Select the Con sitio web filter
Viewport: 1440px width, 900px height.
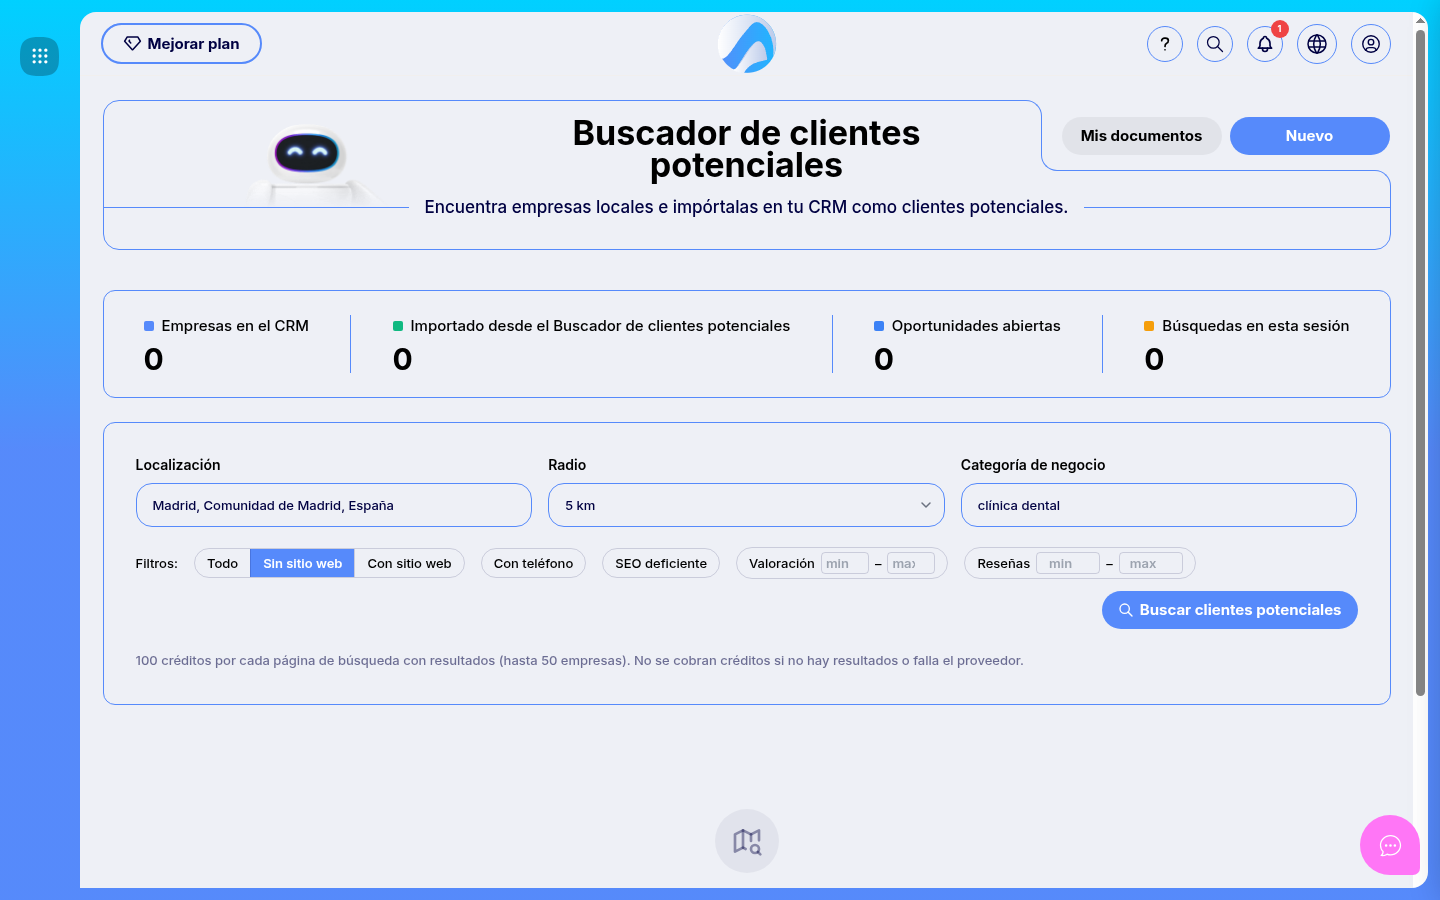[x=409, y=563]
